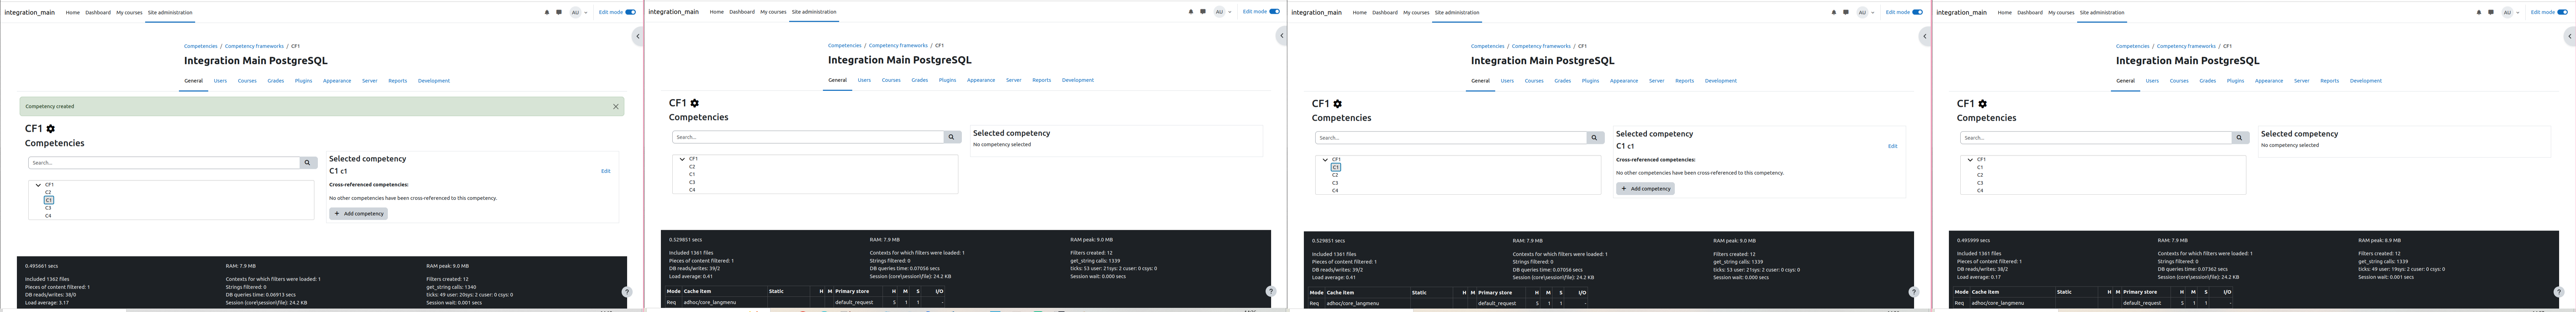Open AU user menu in leftmost panel
Image resolution: width=2576 pixels, height=312 pixels.
coord(578,12)
